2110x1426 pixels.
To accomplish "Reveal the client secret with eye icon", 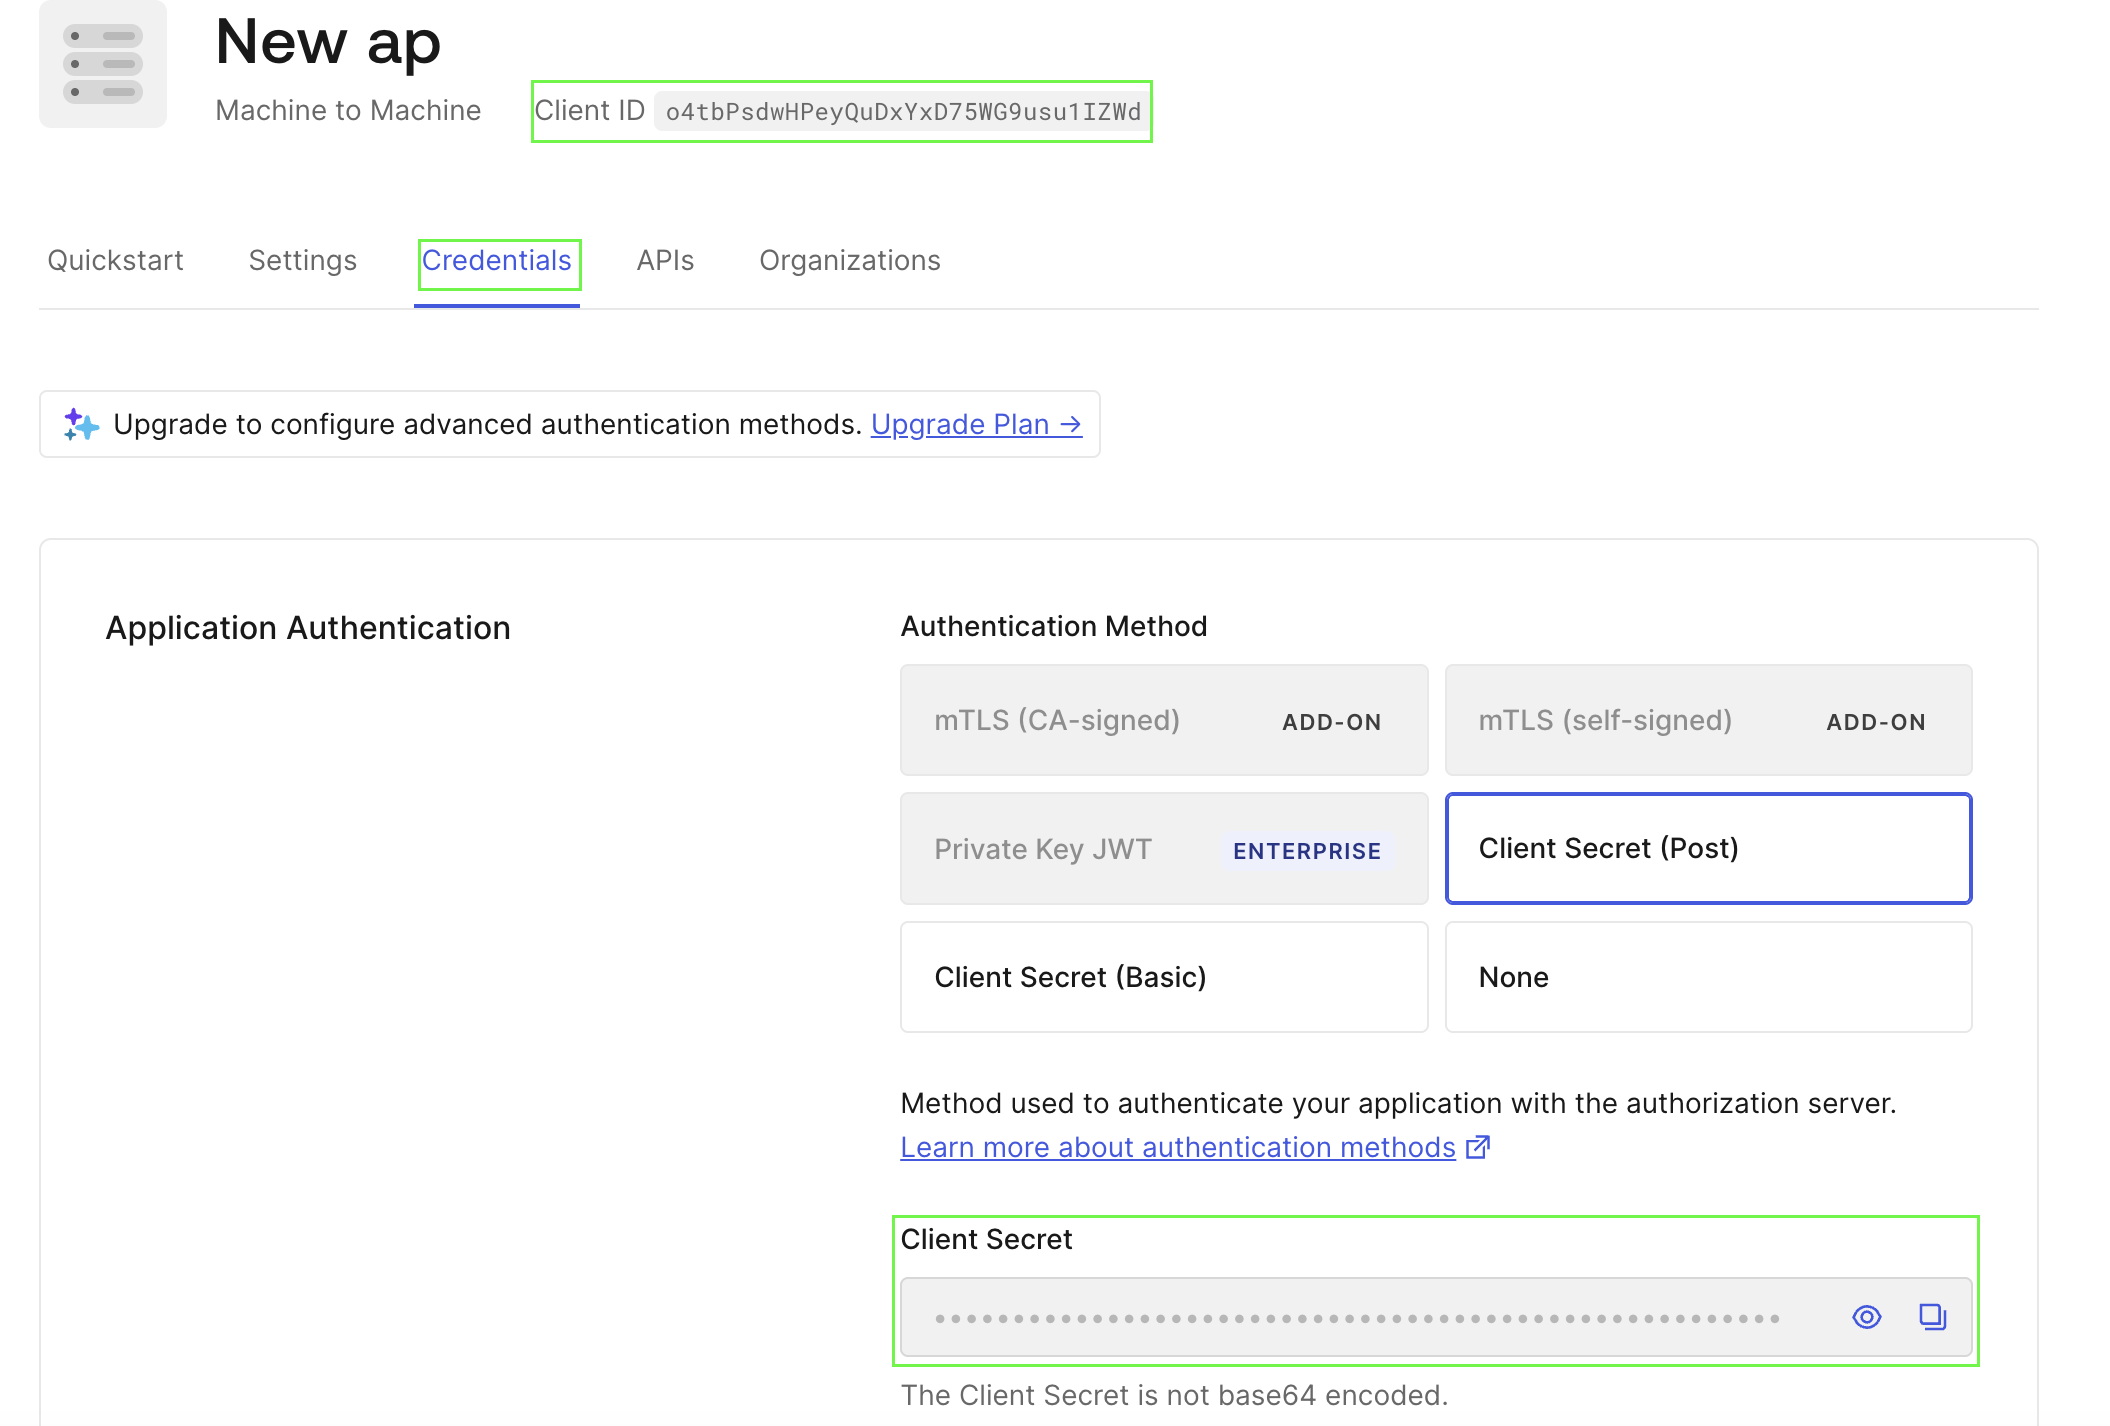I will click(1866, 1317).
